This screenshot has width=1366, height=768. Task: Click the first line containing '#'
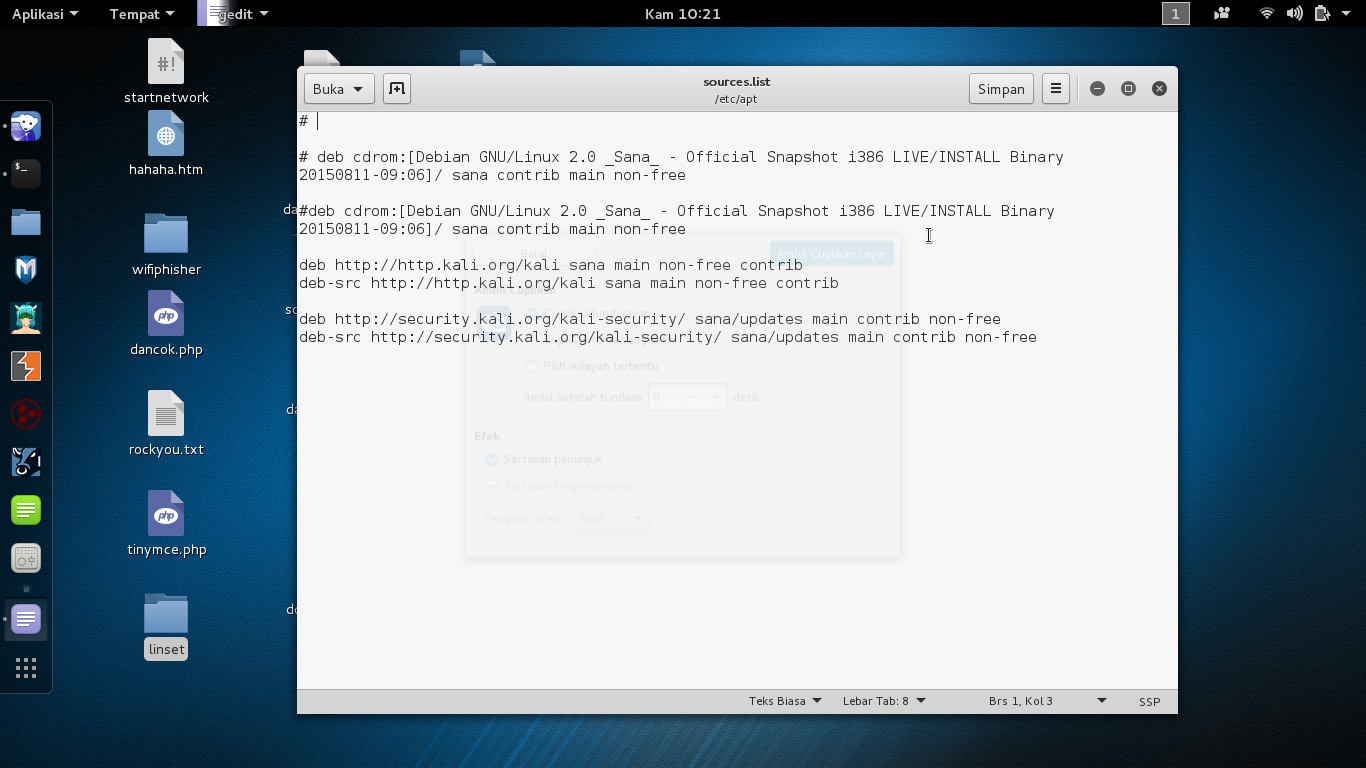304,121
